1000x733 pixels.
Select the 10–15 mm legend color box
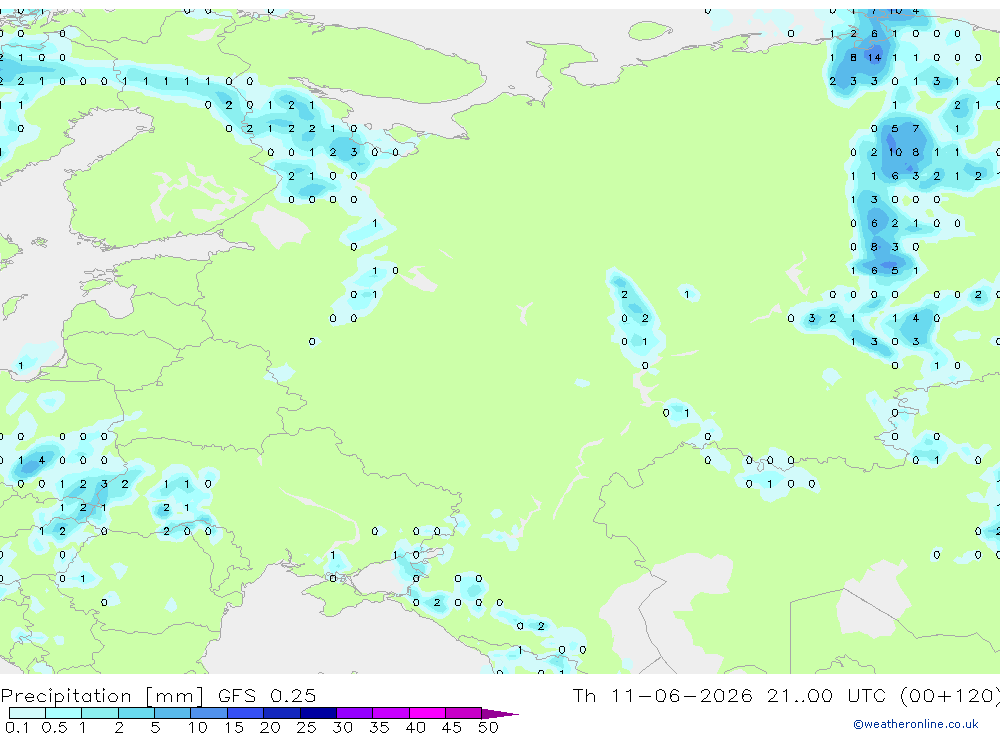click(x=209, y=713)
